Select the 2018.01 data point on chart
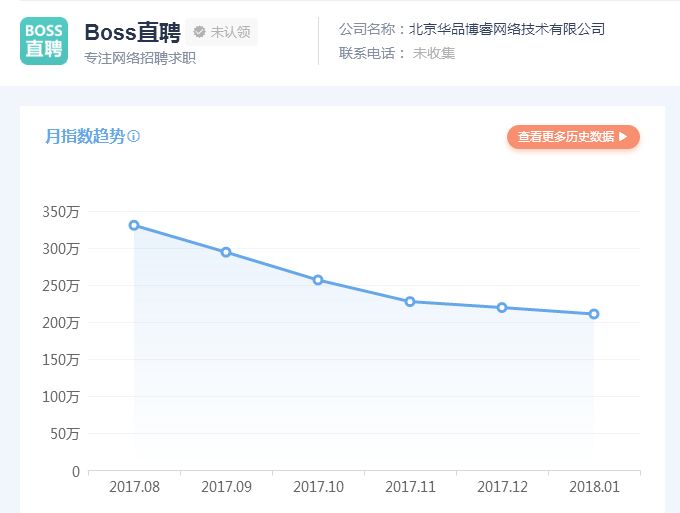The image size is (680, 513). click(x=594, y=314)
